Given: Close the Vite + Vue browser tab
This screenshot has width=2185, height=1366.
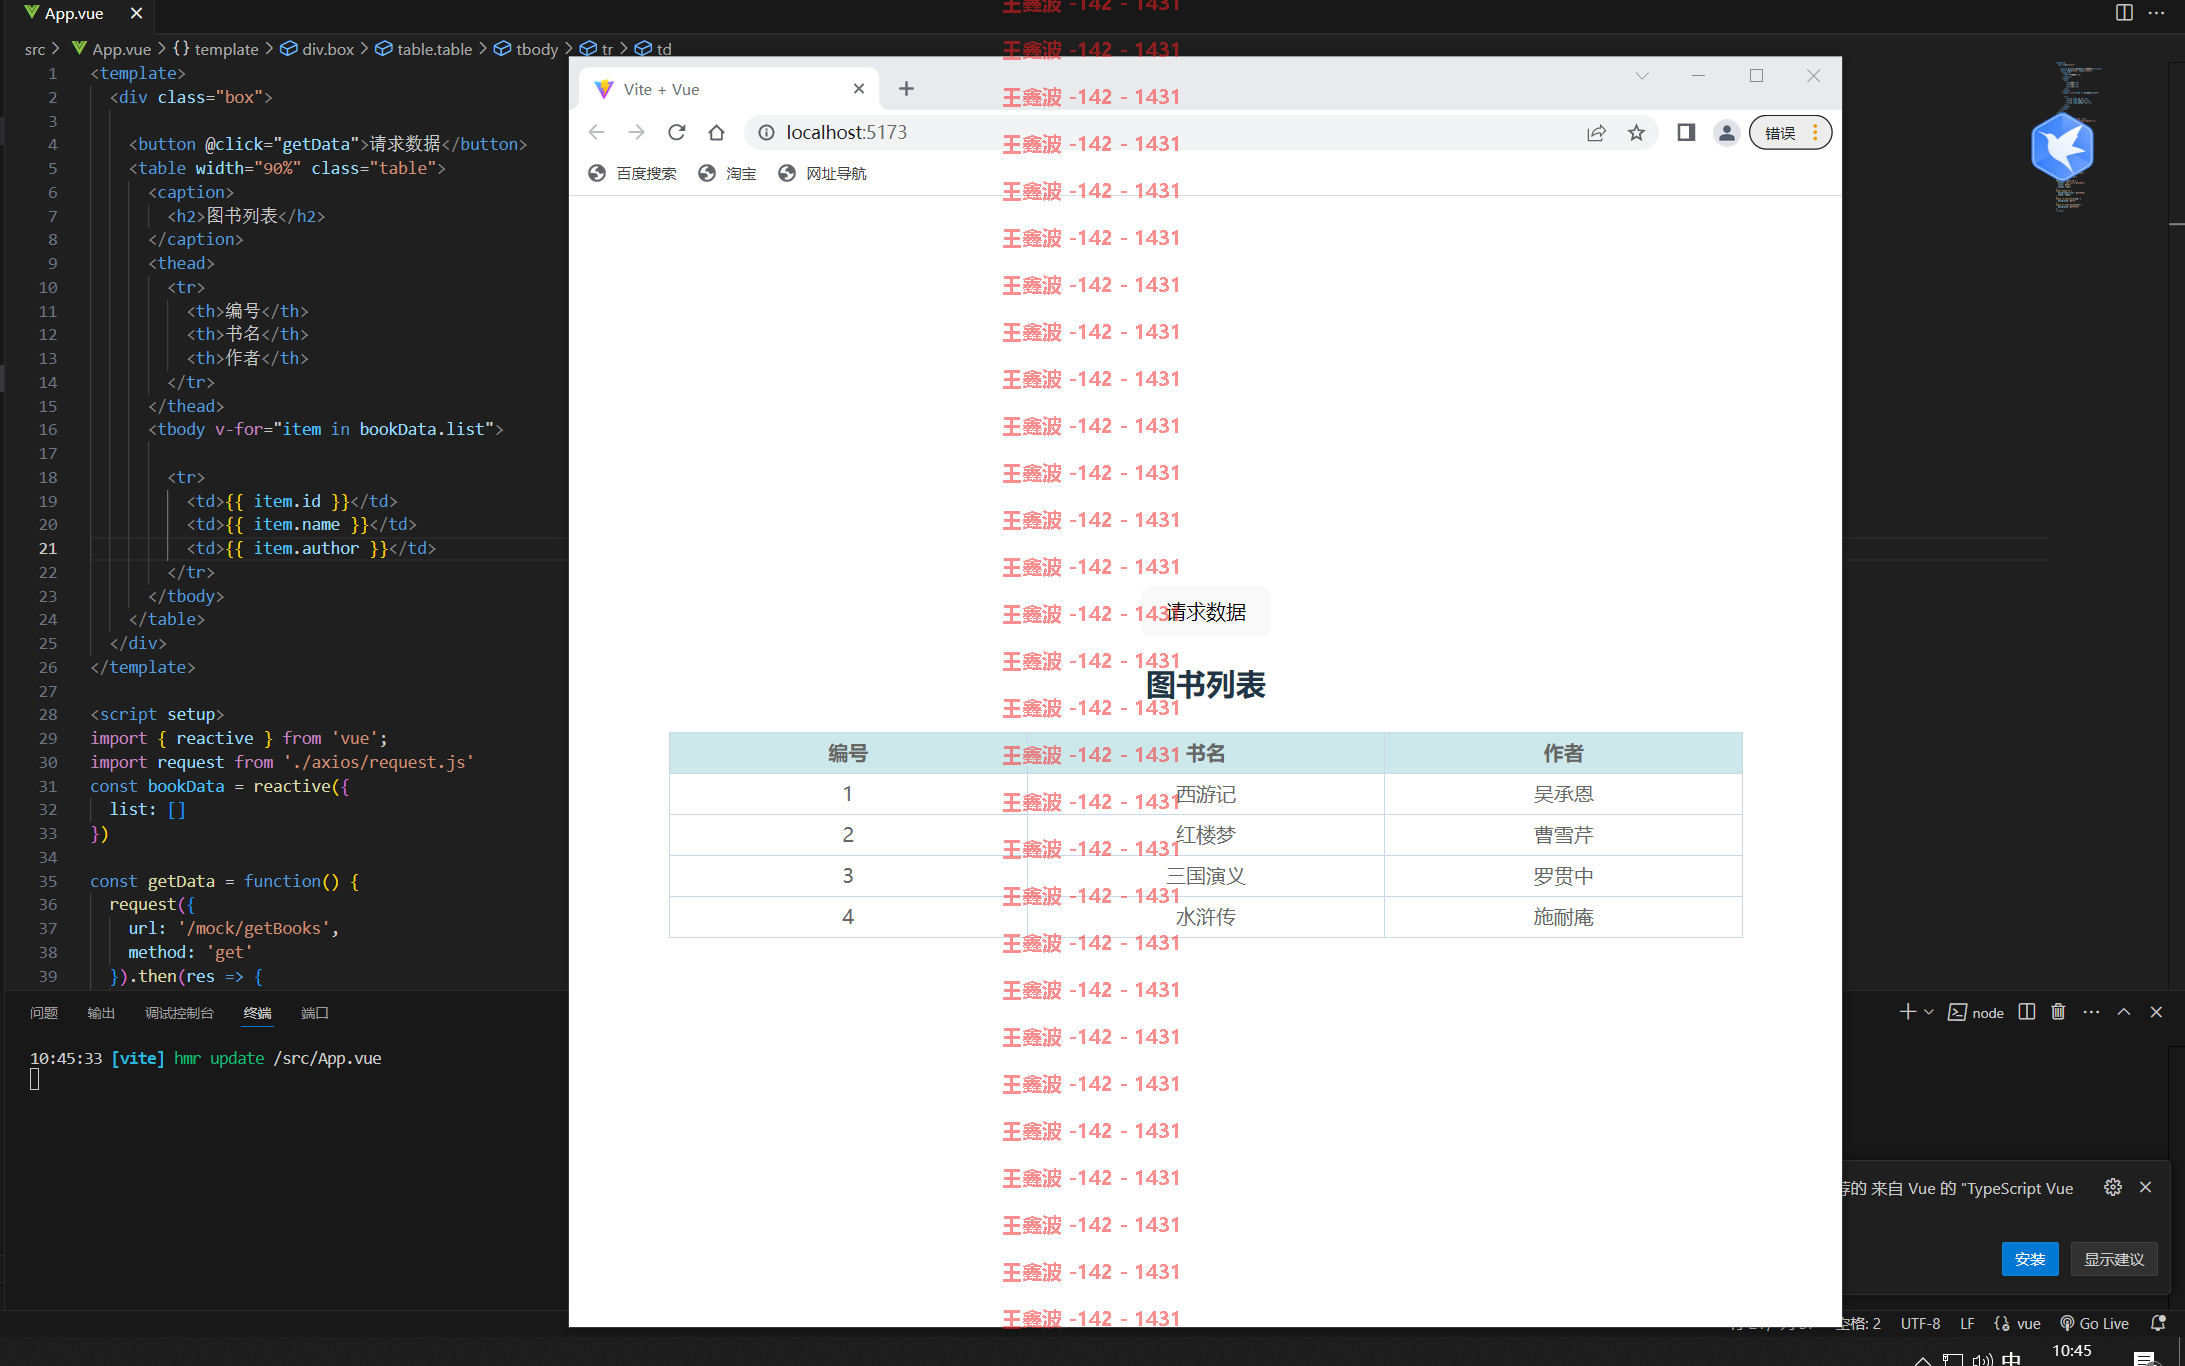Looking at the screenshot, I should point(859,89).
